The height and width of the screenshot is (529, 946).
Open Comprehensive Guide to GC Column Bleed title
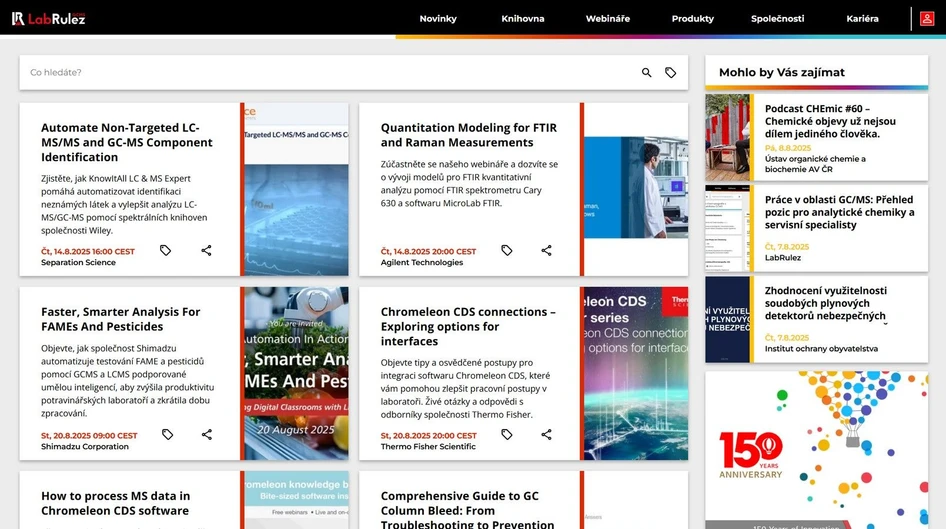tap(468, 510)
